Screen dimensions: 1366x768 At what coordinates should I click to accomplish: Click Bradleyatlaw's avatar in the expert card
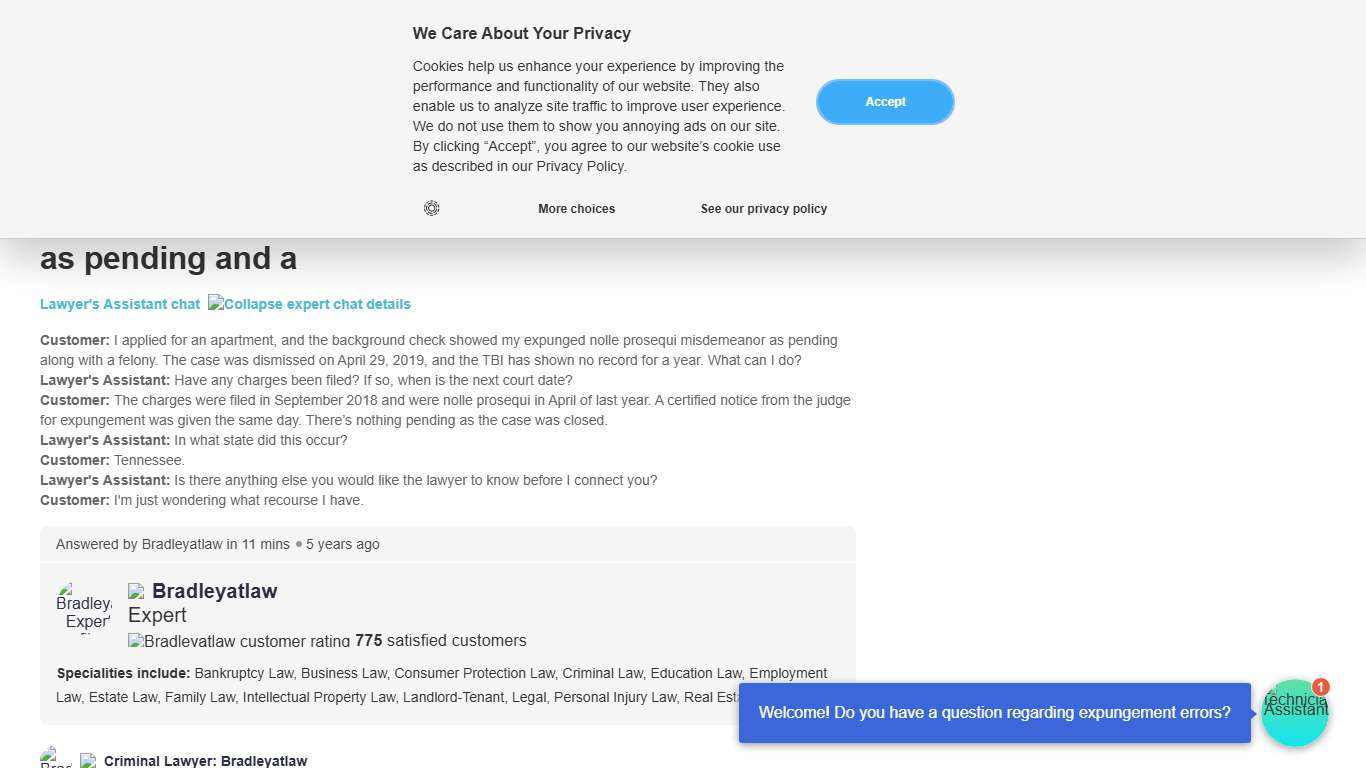(x=84, y=608)
